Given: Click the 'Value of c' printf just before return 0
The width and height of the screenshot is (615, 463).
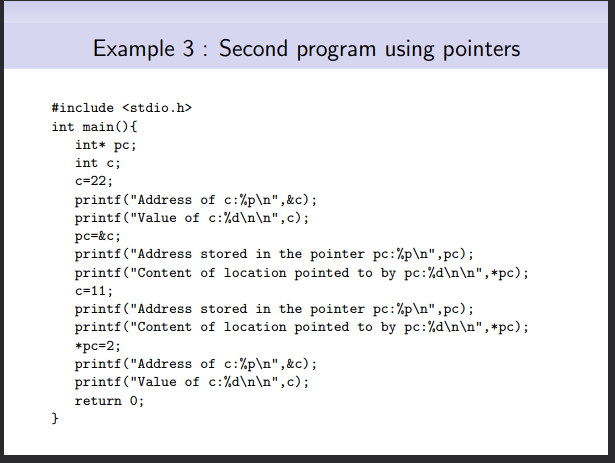Looking at the screenshot, I should [192, 382].
